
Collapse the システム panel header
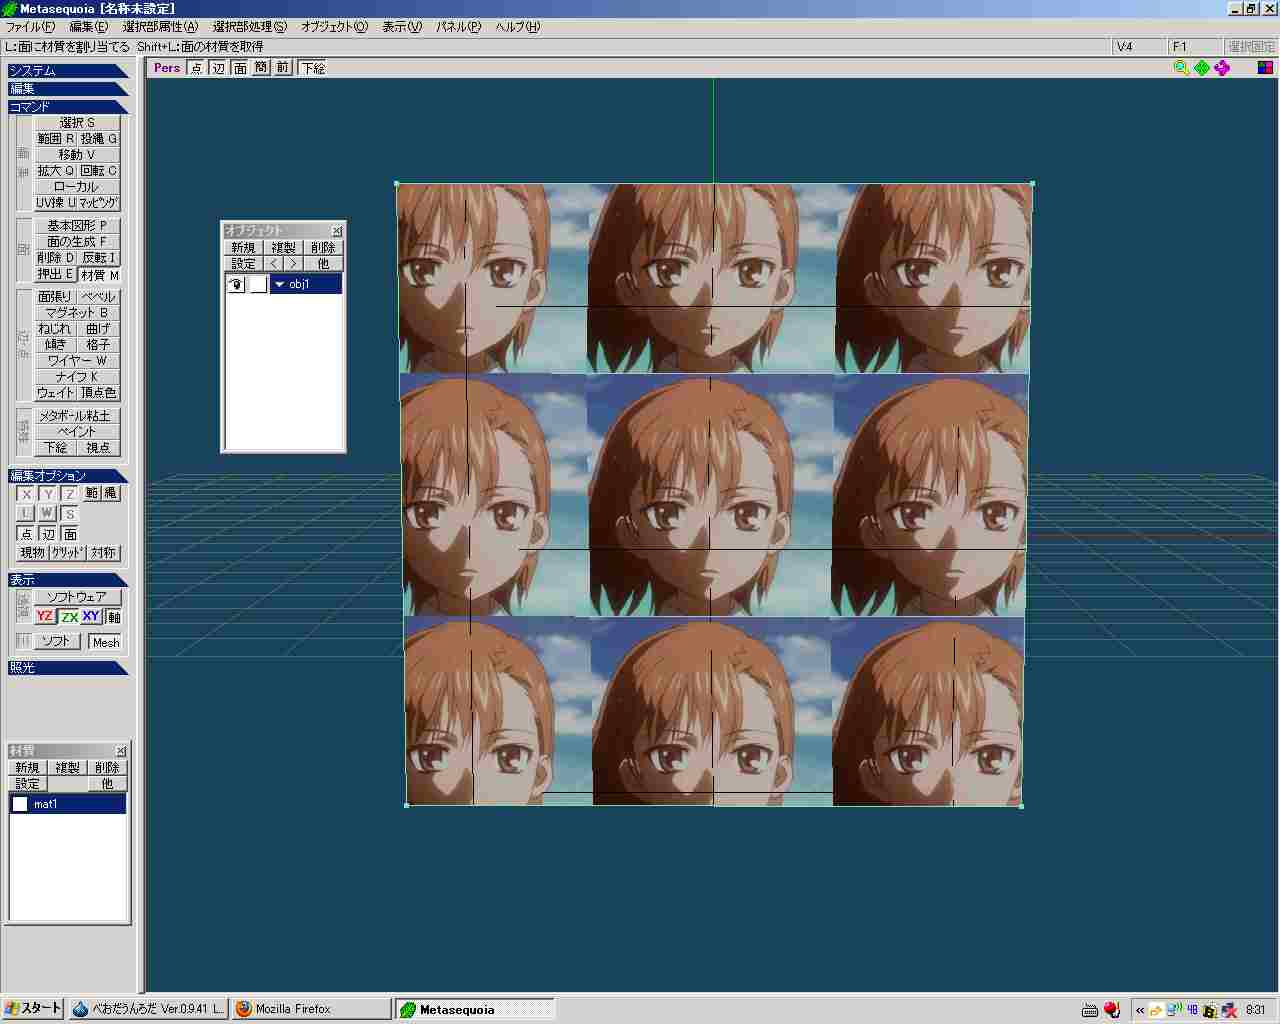point(68,71)
